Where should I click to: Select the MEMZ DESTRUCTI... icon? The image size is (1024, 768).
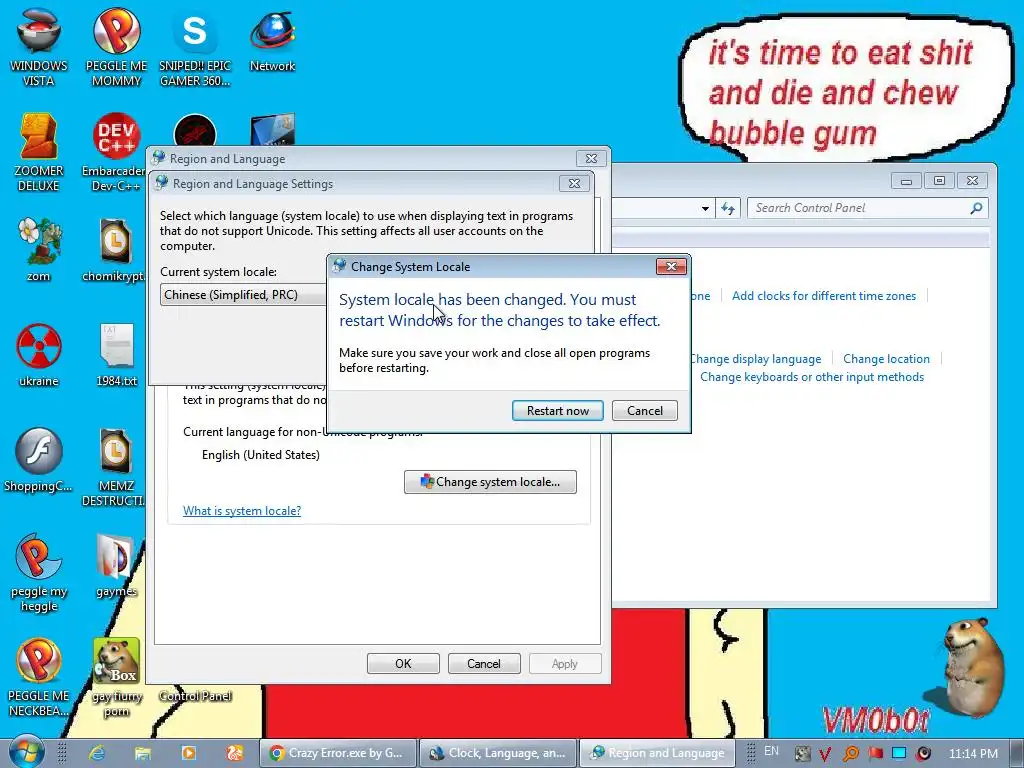click(115, 466)
